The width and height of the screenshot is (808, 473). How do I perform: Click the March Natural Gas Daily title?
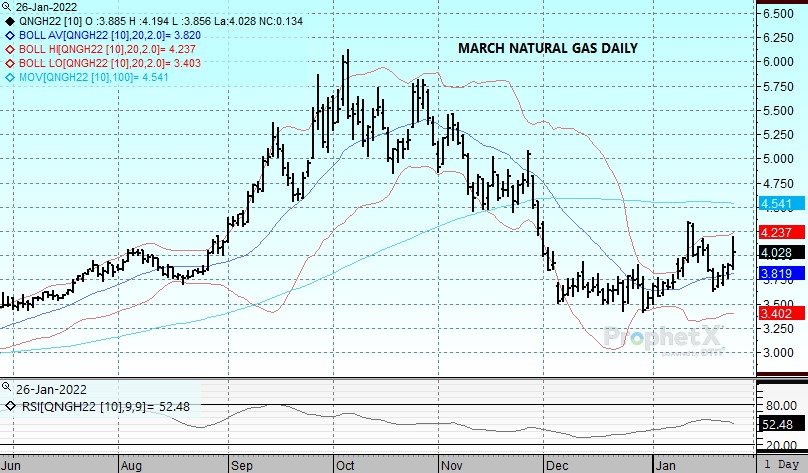pyautogui.click(x=547, y=48)
